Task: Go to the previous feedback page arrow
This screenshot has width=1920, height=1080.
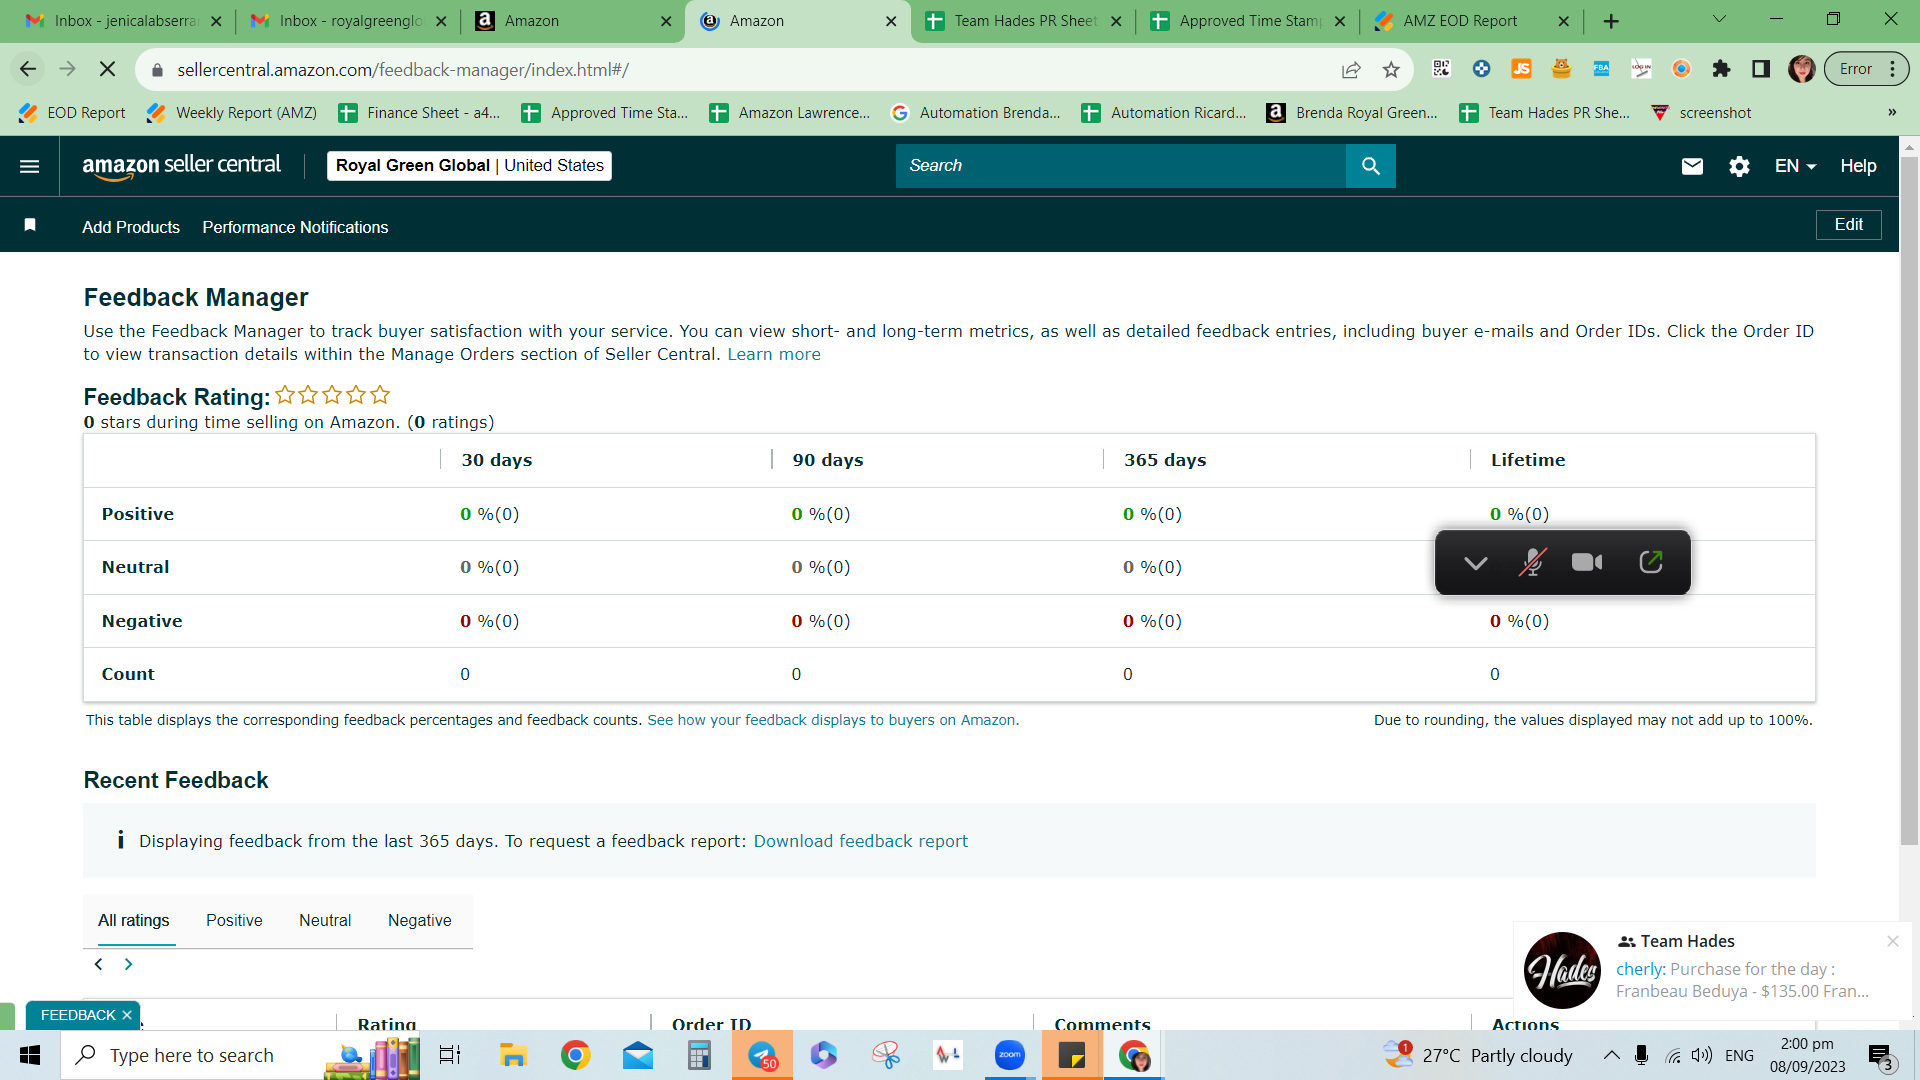Action: click(x=98, y=964)
